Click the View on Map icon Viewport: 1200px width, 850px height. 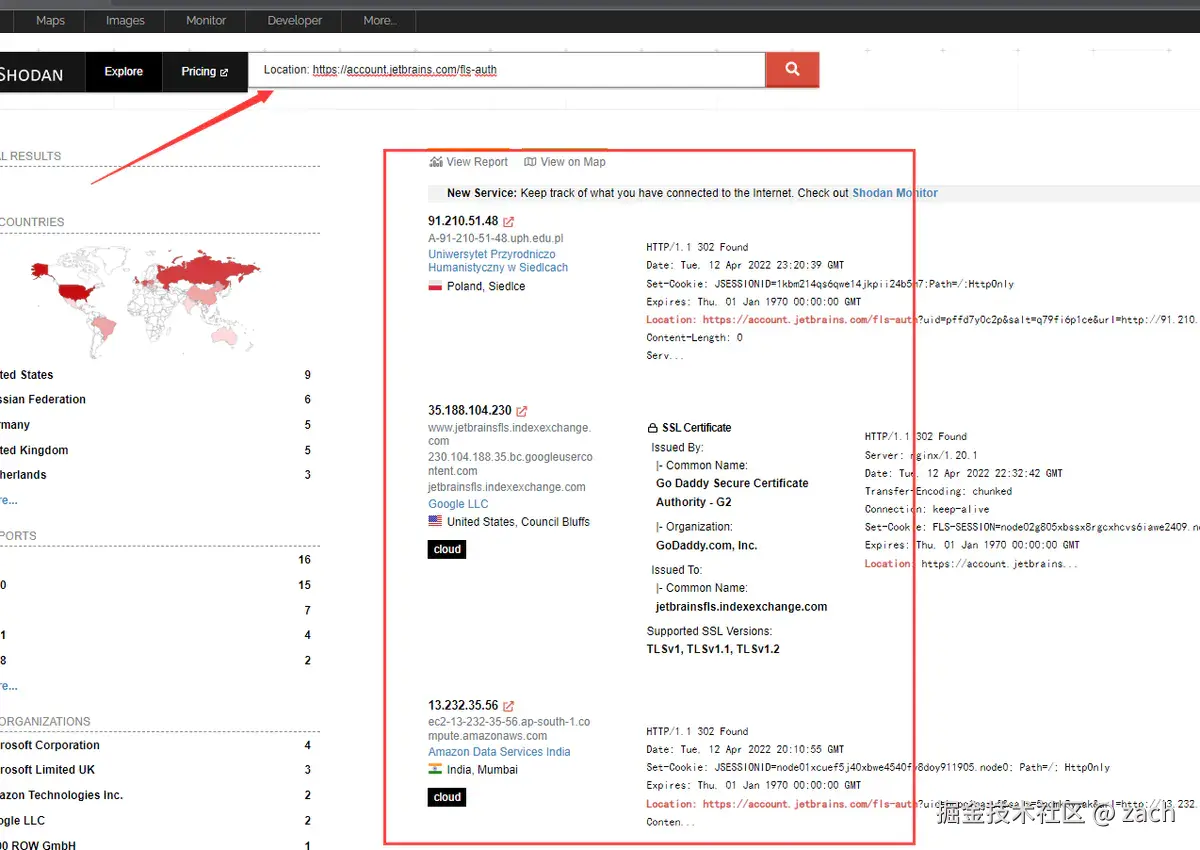point(530,162)
